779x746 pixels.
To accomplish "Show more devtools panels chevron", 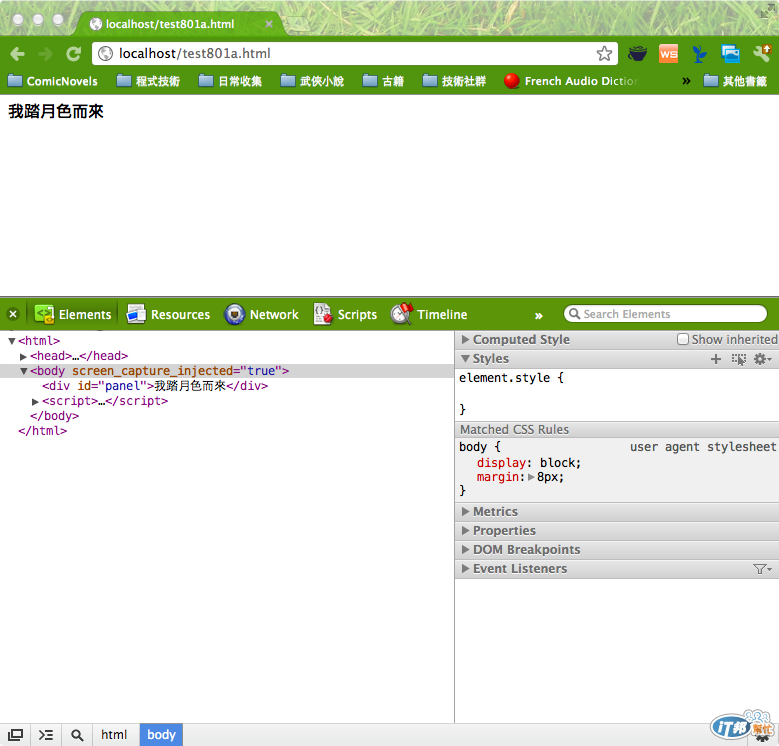I will [539, 315].
